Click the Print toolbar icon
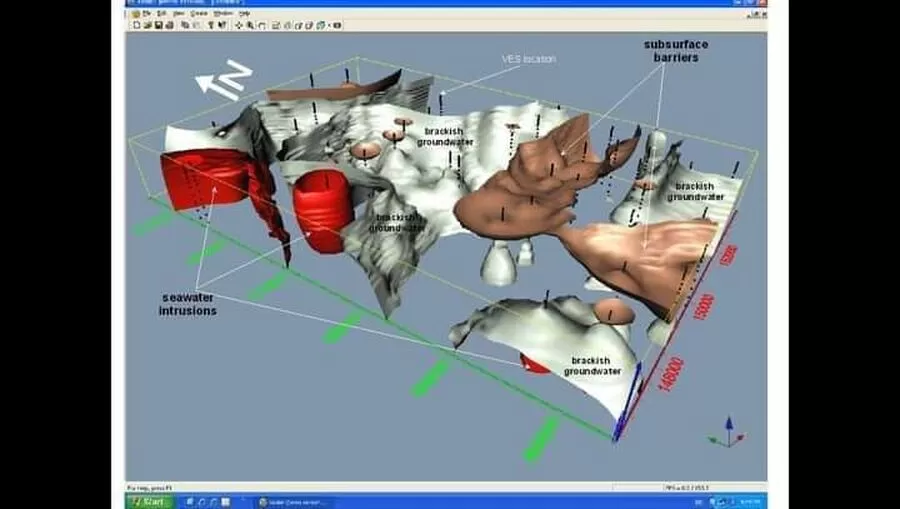 (169, 25)
